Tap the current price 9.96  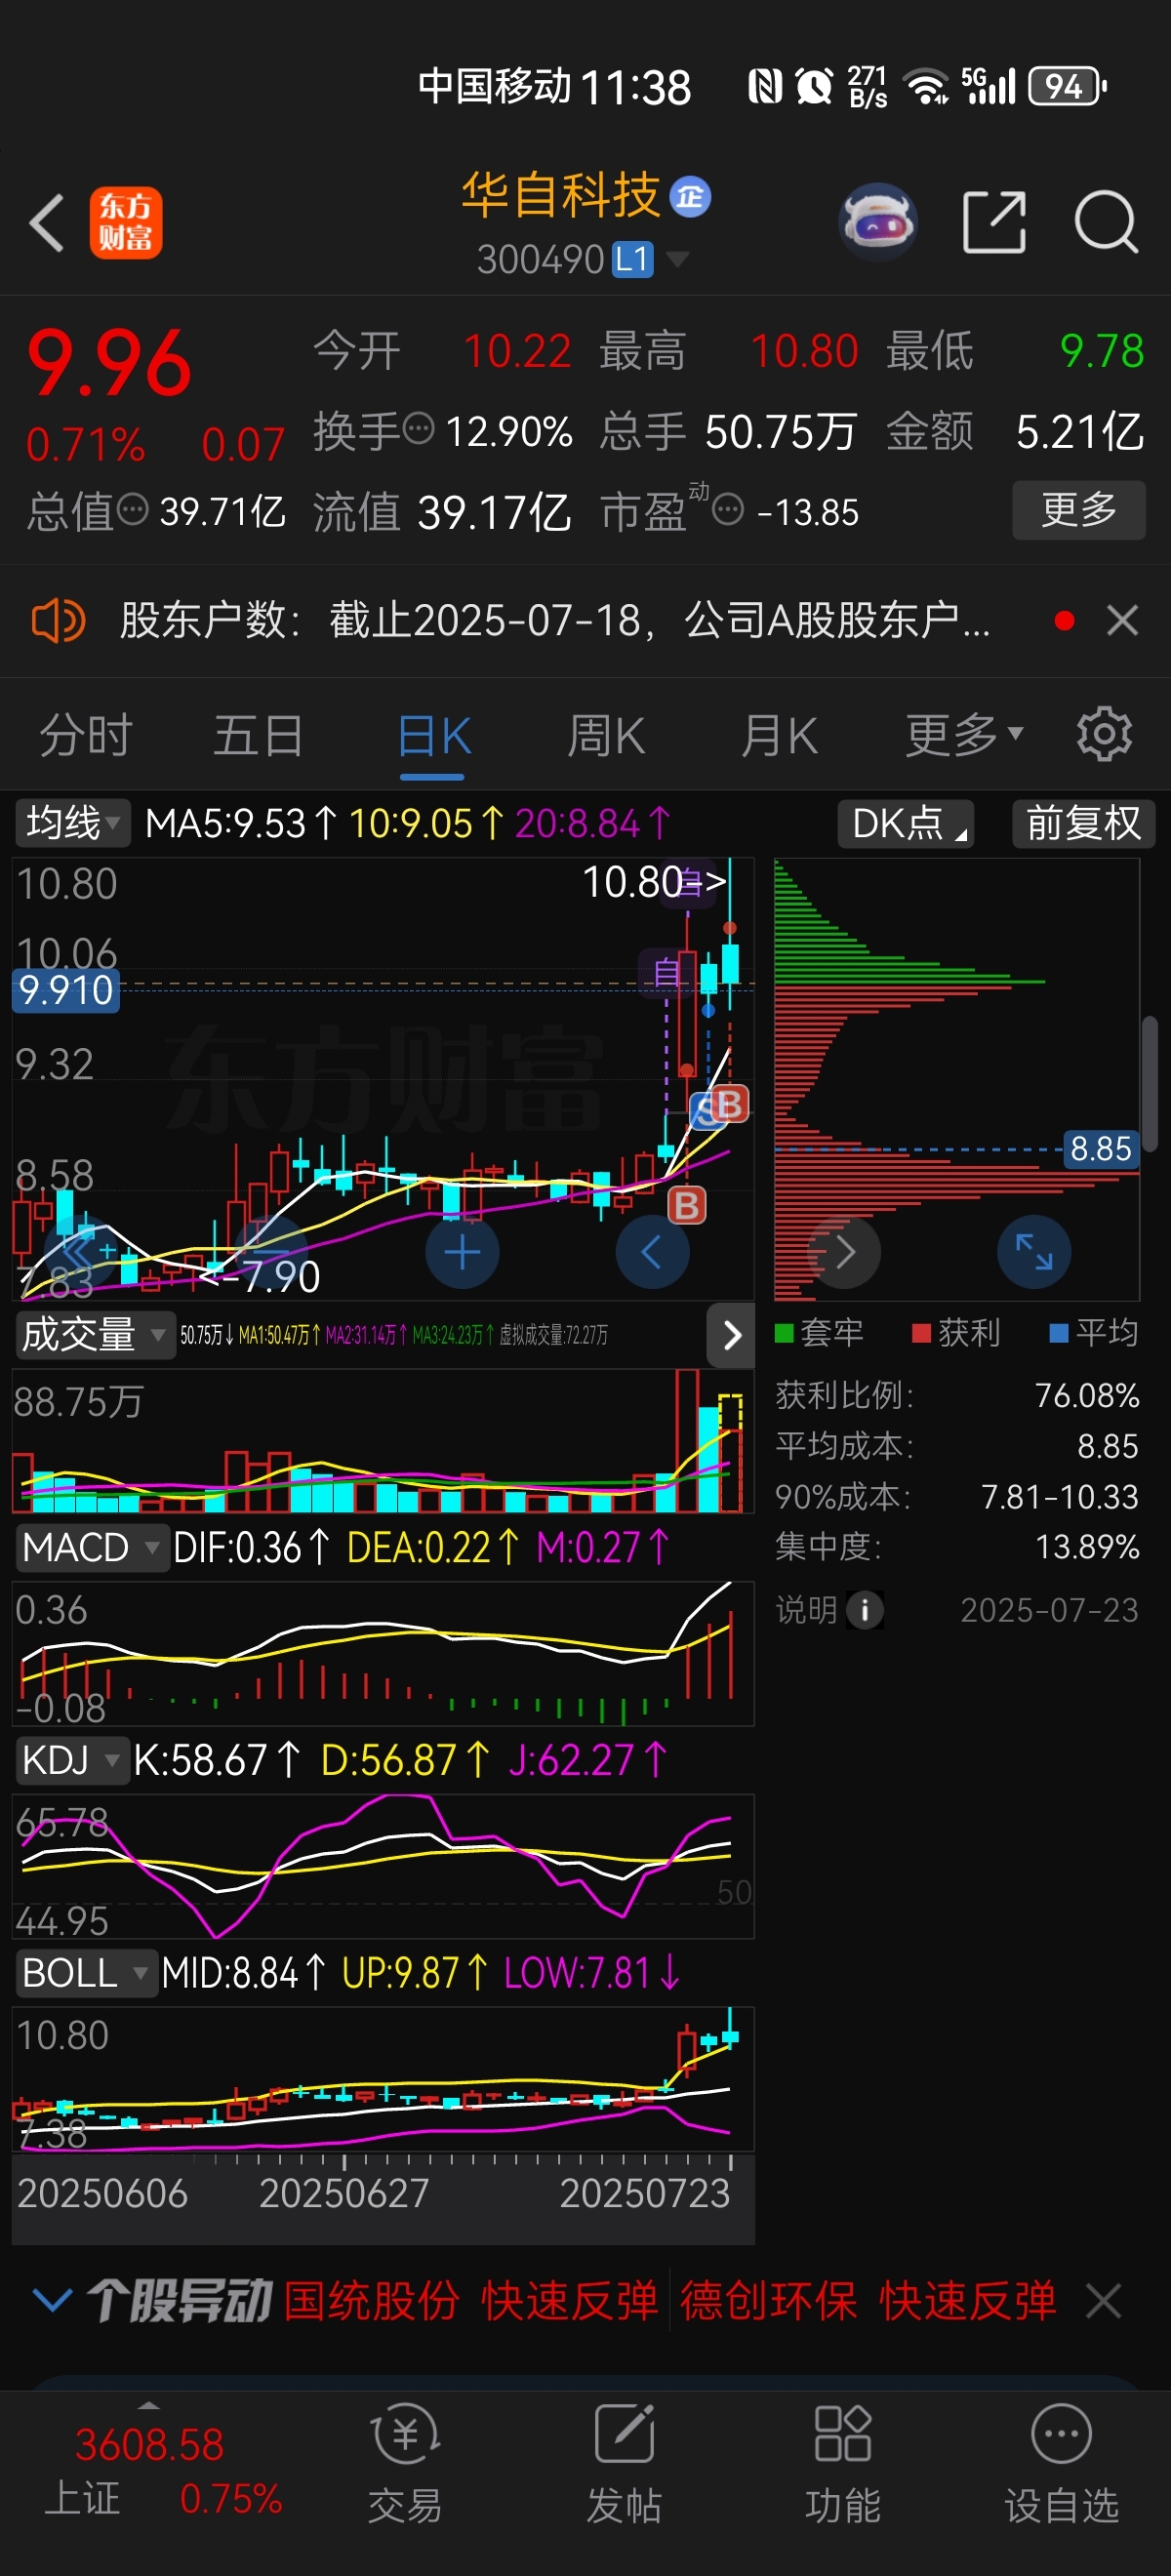pyautogui.click(x=110, y=363)
